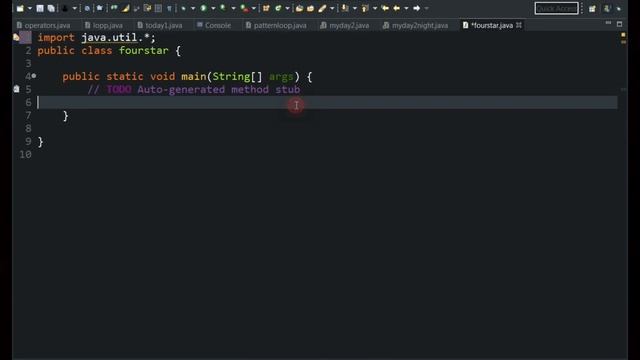Click the 'String' type in line 4

coord(231,76)
